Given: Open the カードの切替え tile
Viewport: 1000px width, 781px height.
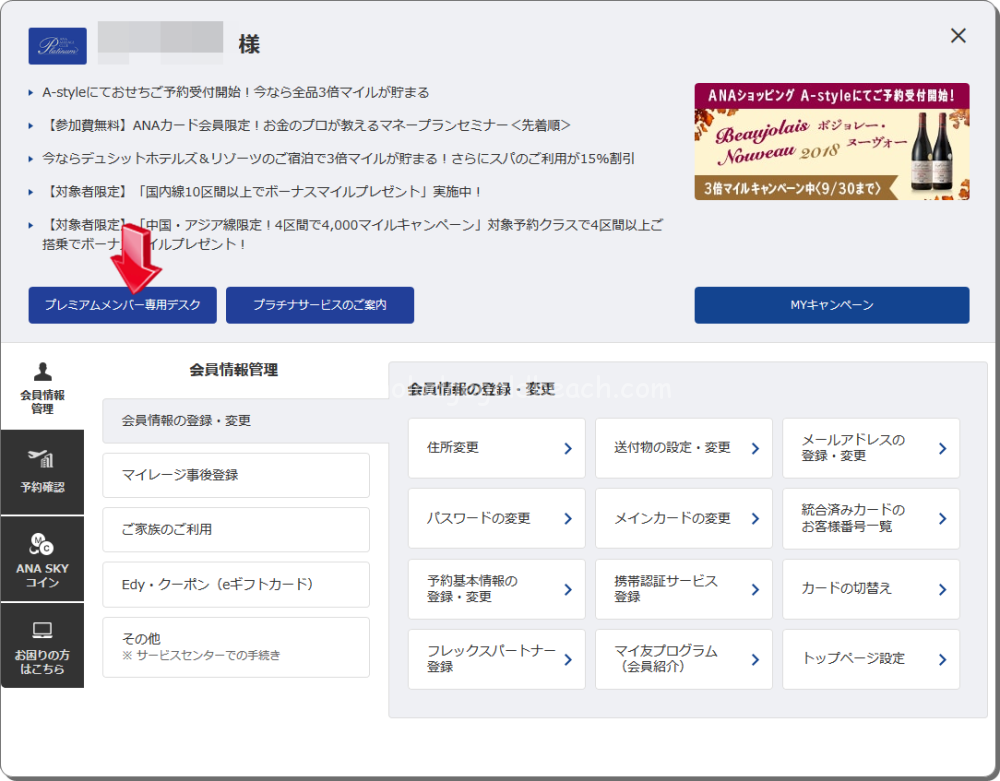Looking at the screenshot, I should click(871, 589).
